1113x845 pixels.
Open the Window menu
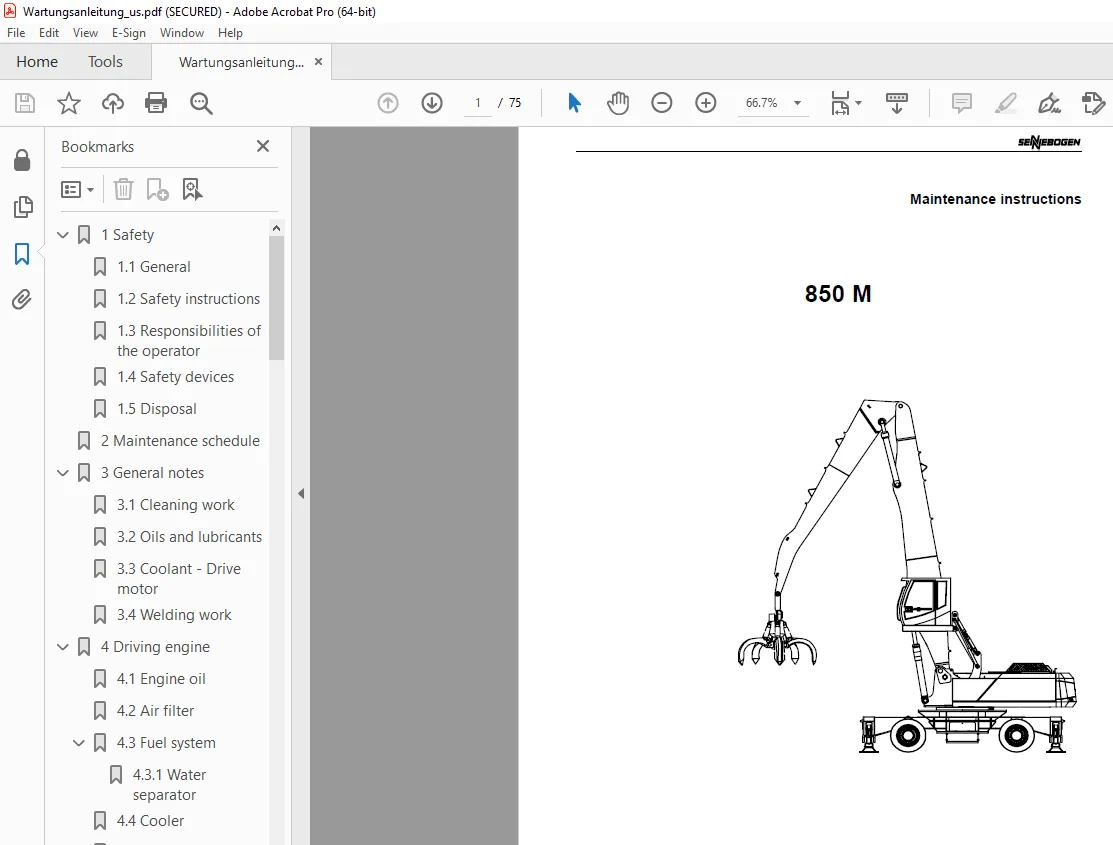click(x=182, y=33)
